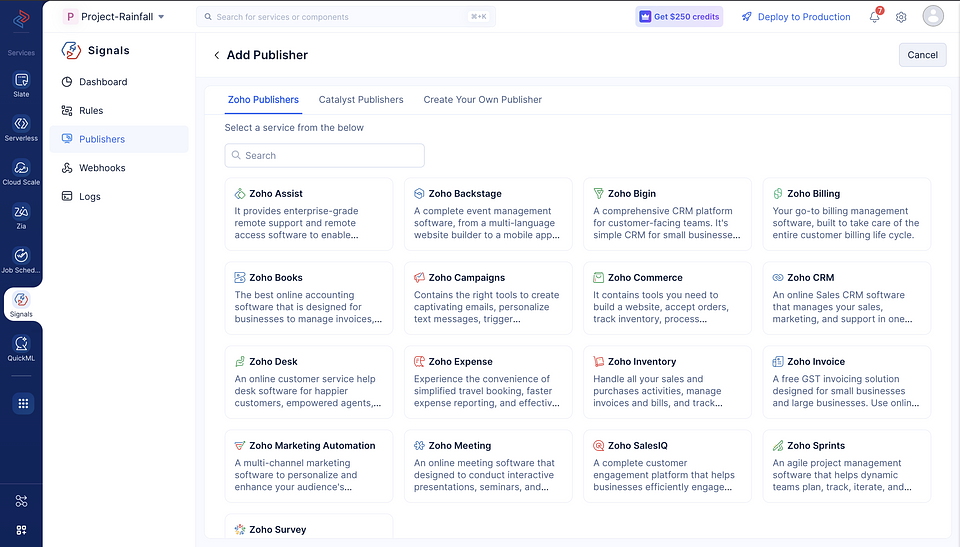This screenshot has width=960, height=547.
Task: Click Get $250 credits button
Action: [679, 17]
